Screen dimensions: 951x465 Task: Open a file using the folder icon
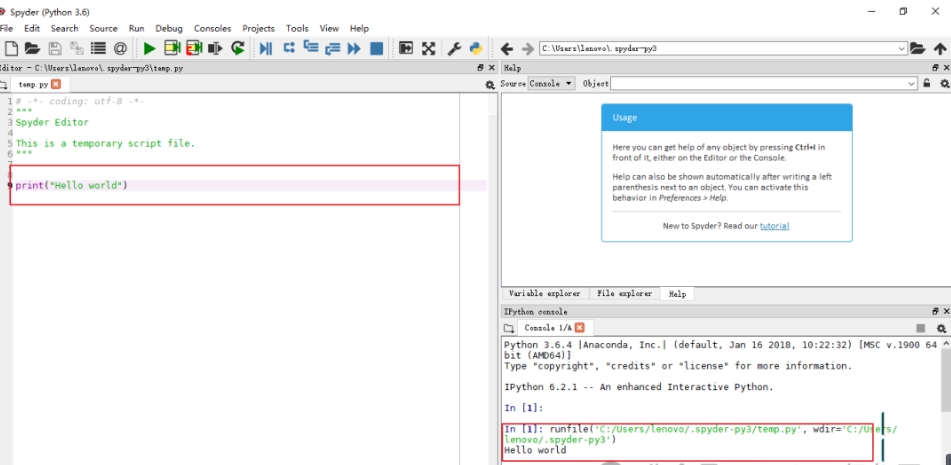pyautogui.click(x=32, y=48)
